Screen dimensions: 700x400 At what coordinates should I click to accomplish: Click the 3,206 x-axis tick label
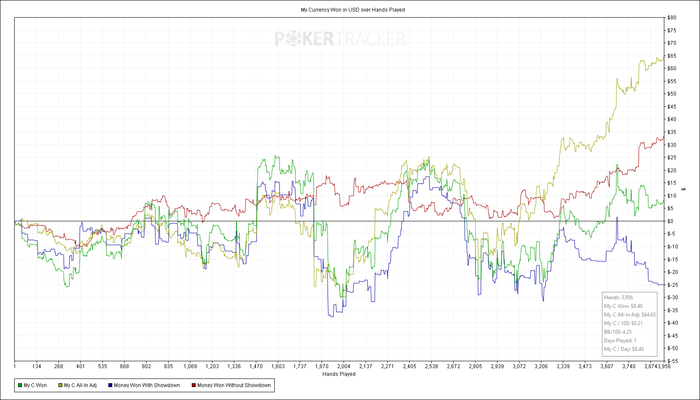pos(541,366)
